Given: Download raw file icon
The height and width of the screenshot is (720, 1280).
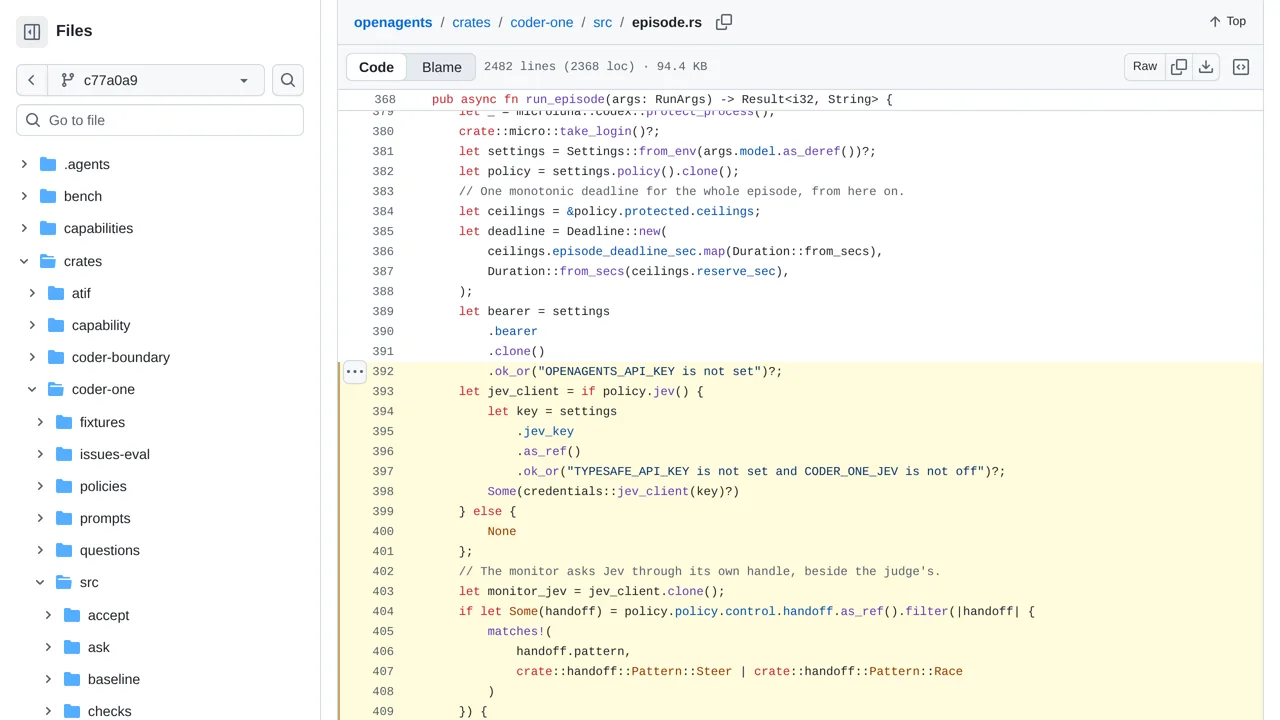Looking at the screenshot, I should [x=1206, y=67].
